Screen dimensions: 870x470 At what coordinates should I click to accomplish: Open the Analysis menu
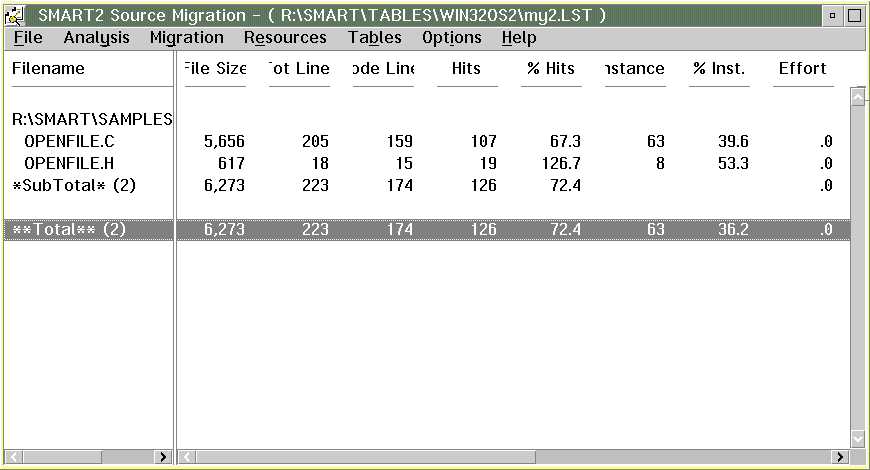click(96, 38)
